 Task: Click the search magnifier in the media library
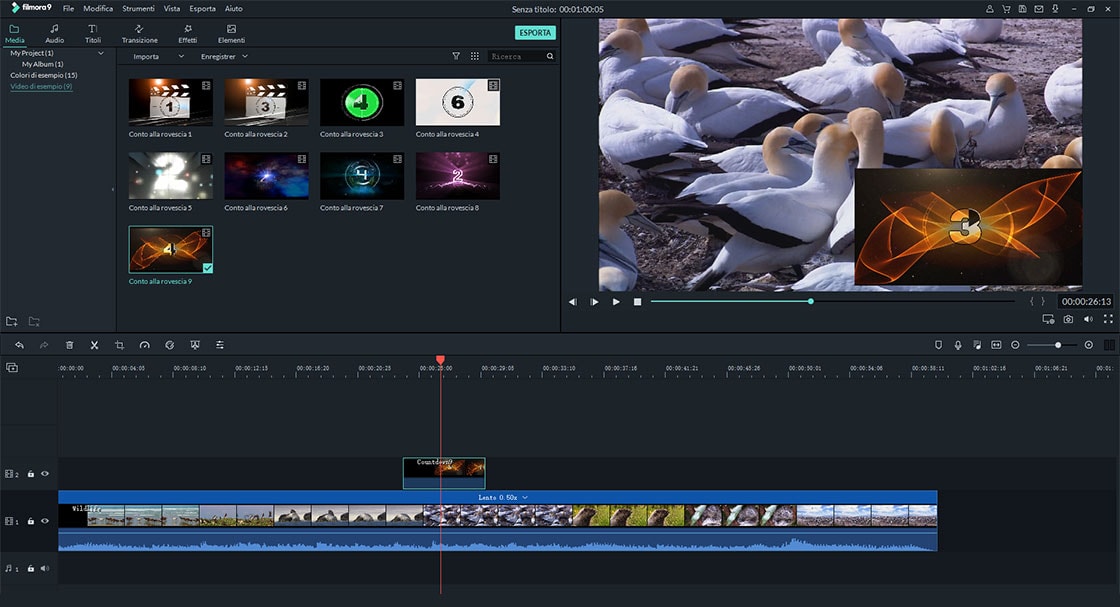point(550,56)
